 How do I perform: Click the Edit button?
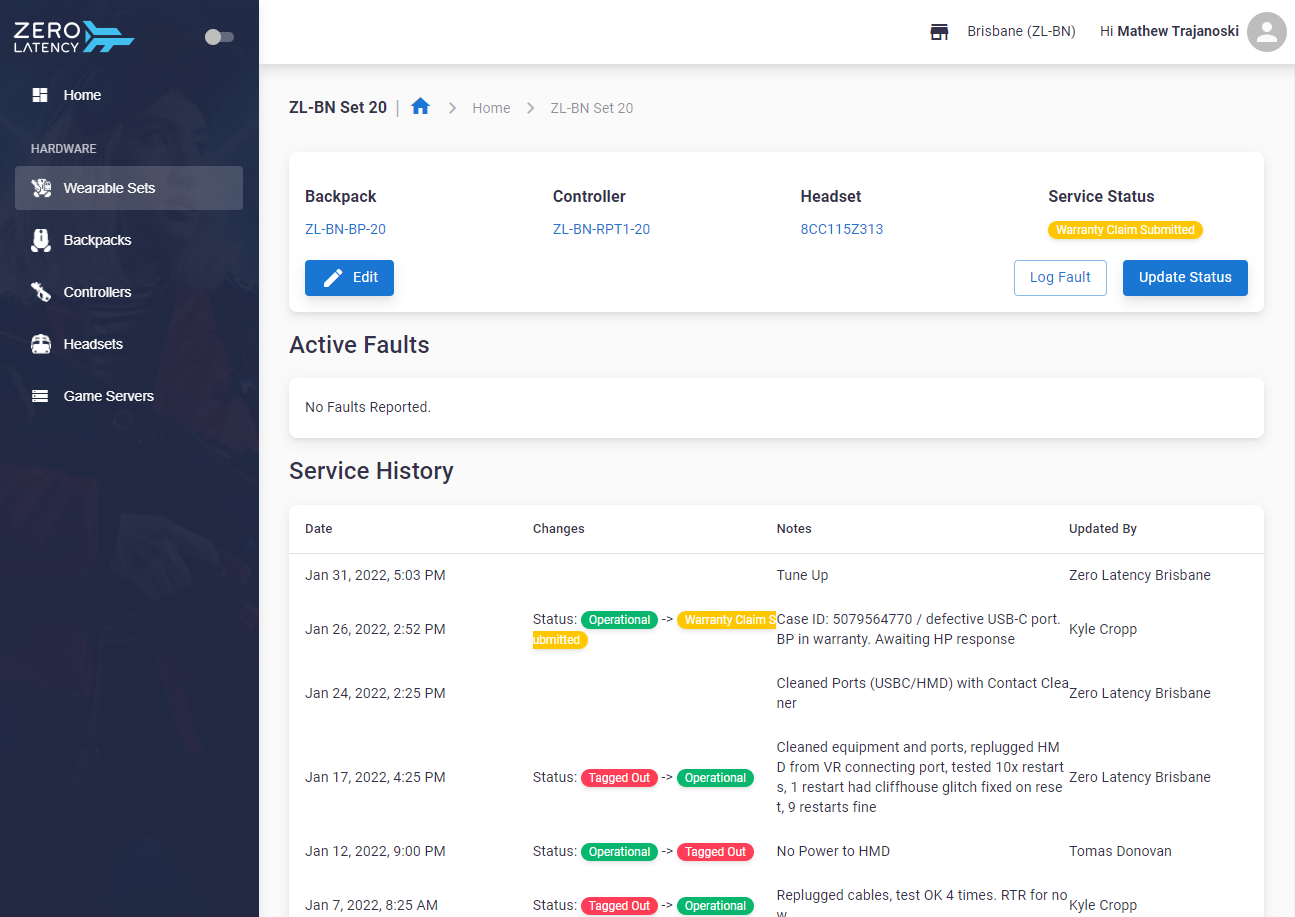point(349,278)
